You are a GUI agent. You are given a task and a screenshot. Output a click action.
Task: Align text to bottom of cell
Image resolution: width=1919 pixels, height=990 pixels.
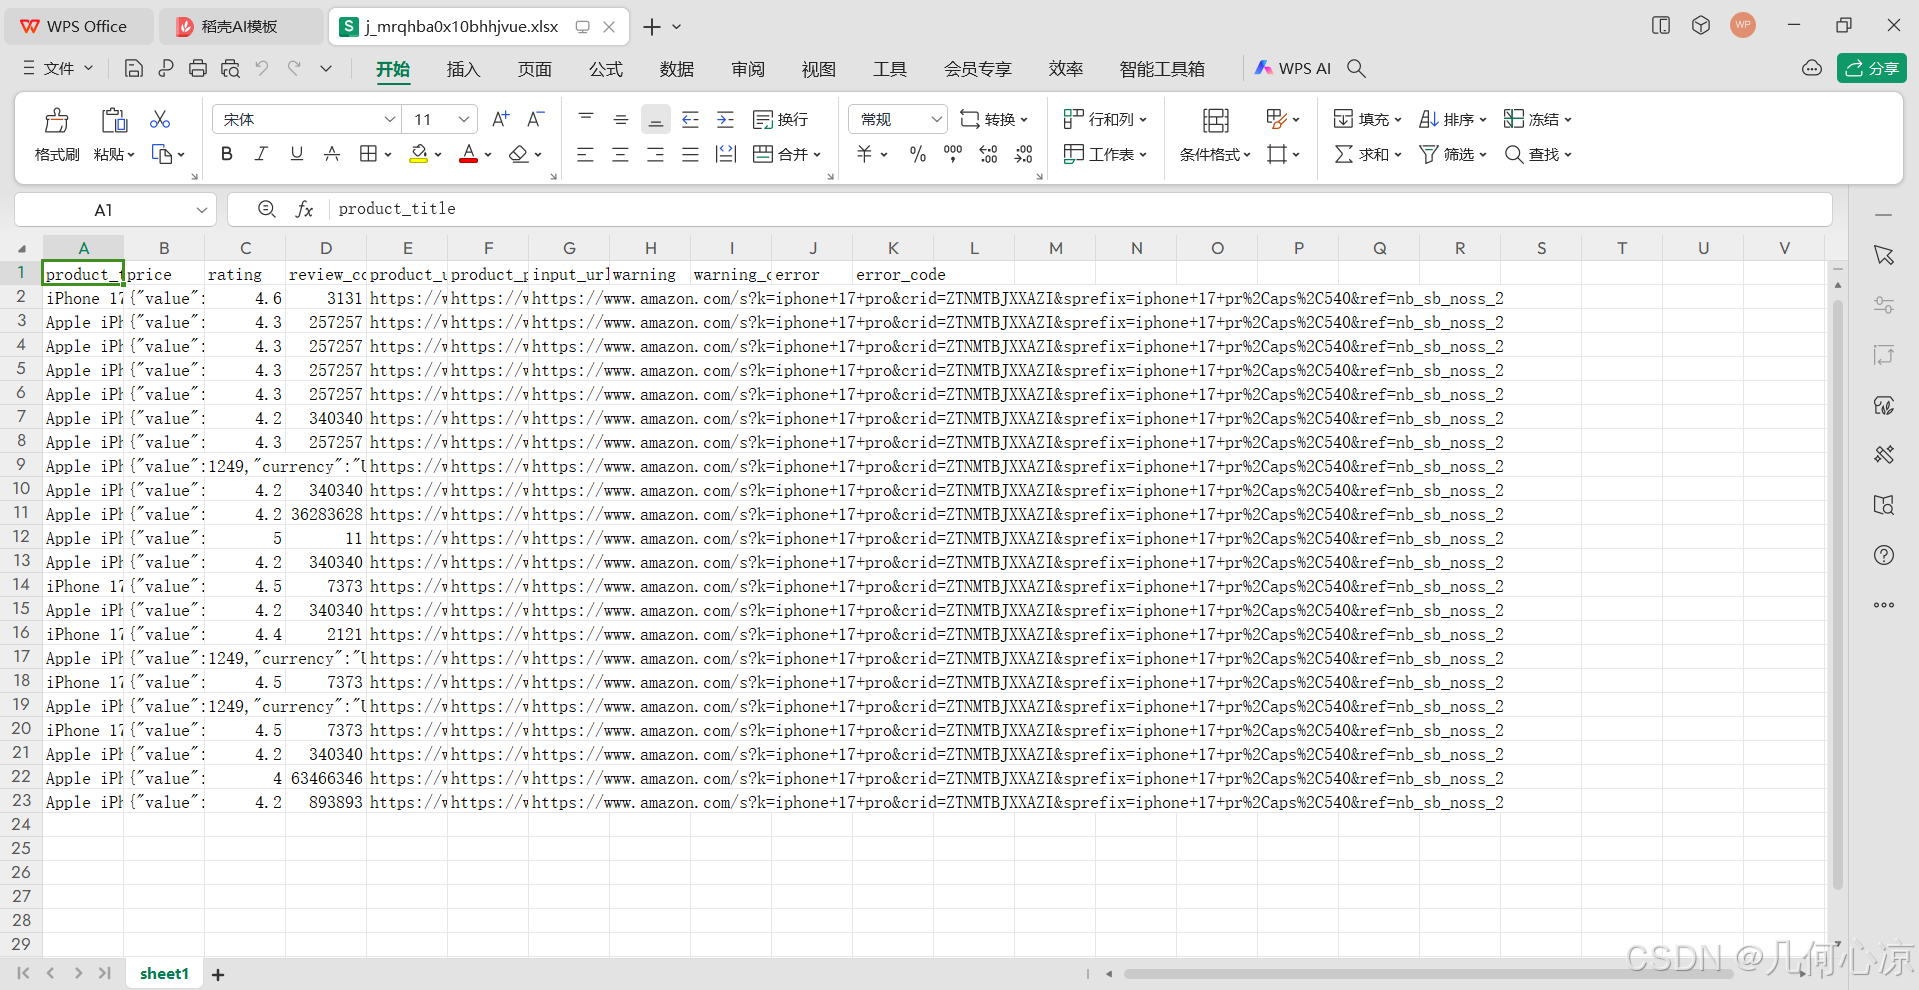tap(656, 119)
